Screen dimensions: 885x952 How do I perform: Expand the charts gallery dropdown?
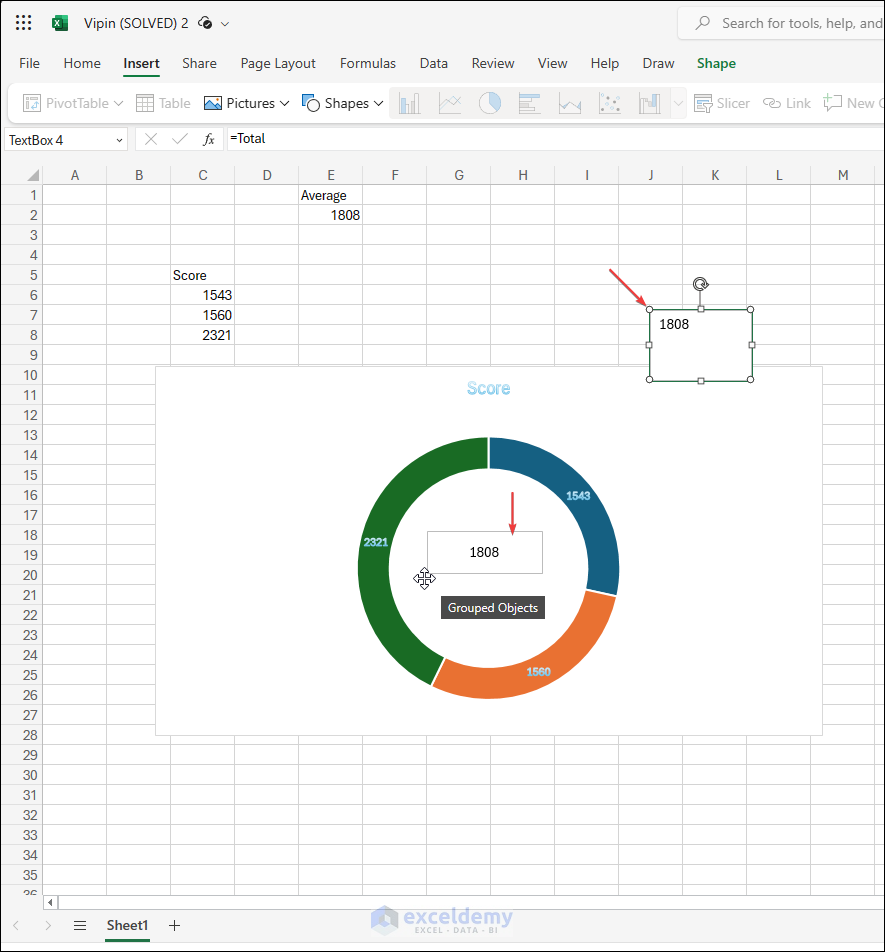(678, 103)
